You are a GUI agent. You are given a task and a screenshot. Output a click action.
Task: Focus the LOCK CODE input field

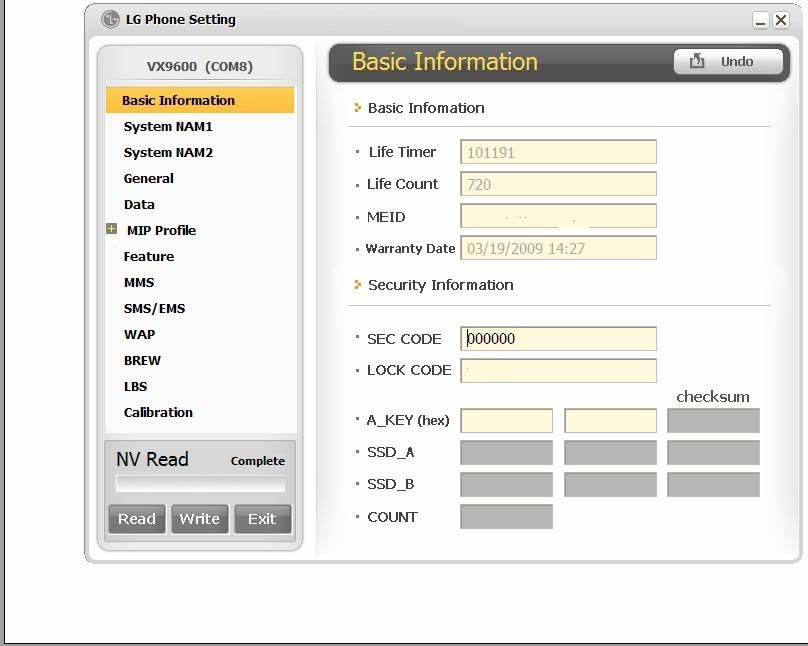[558, 370]
